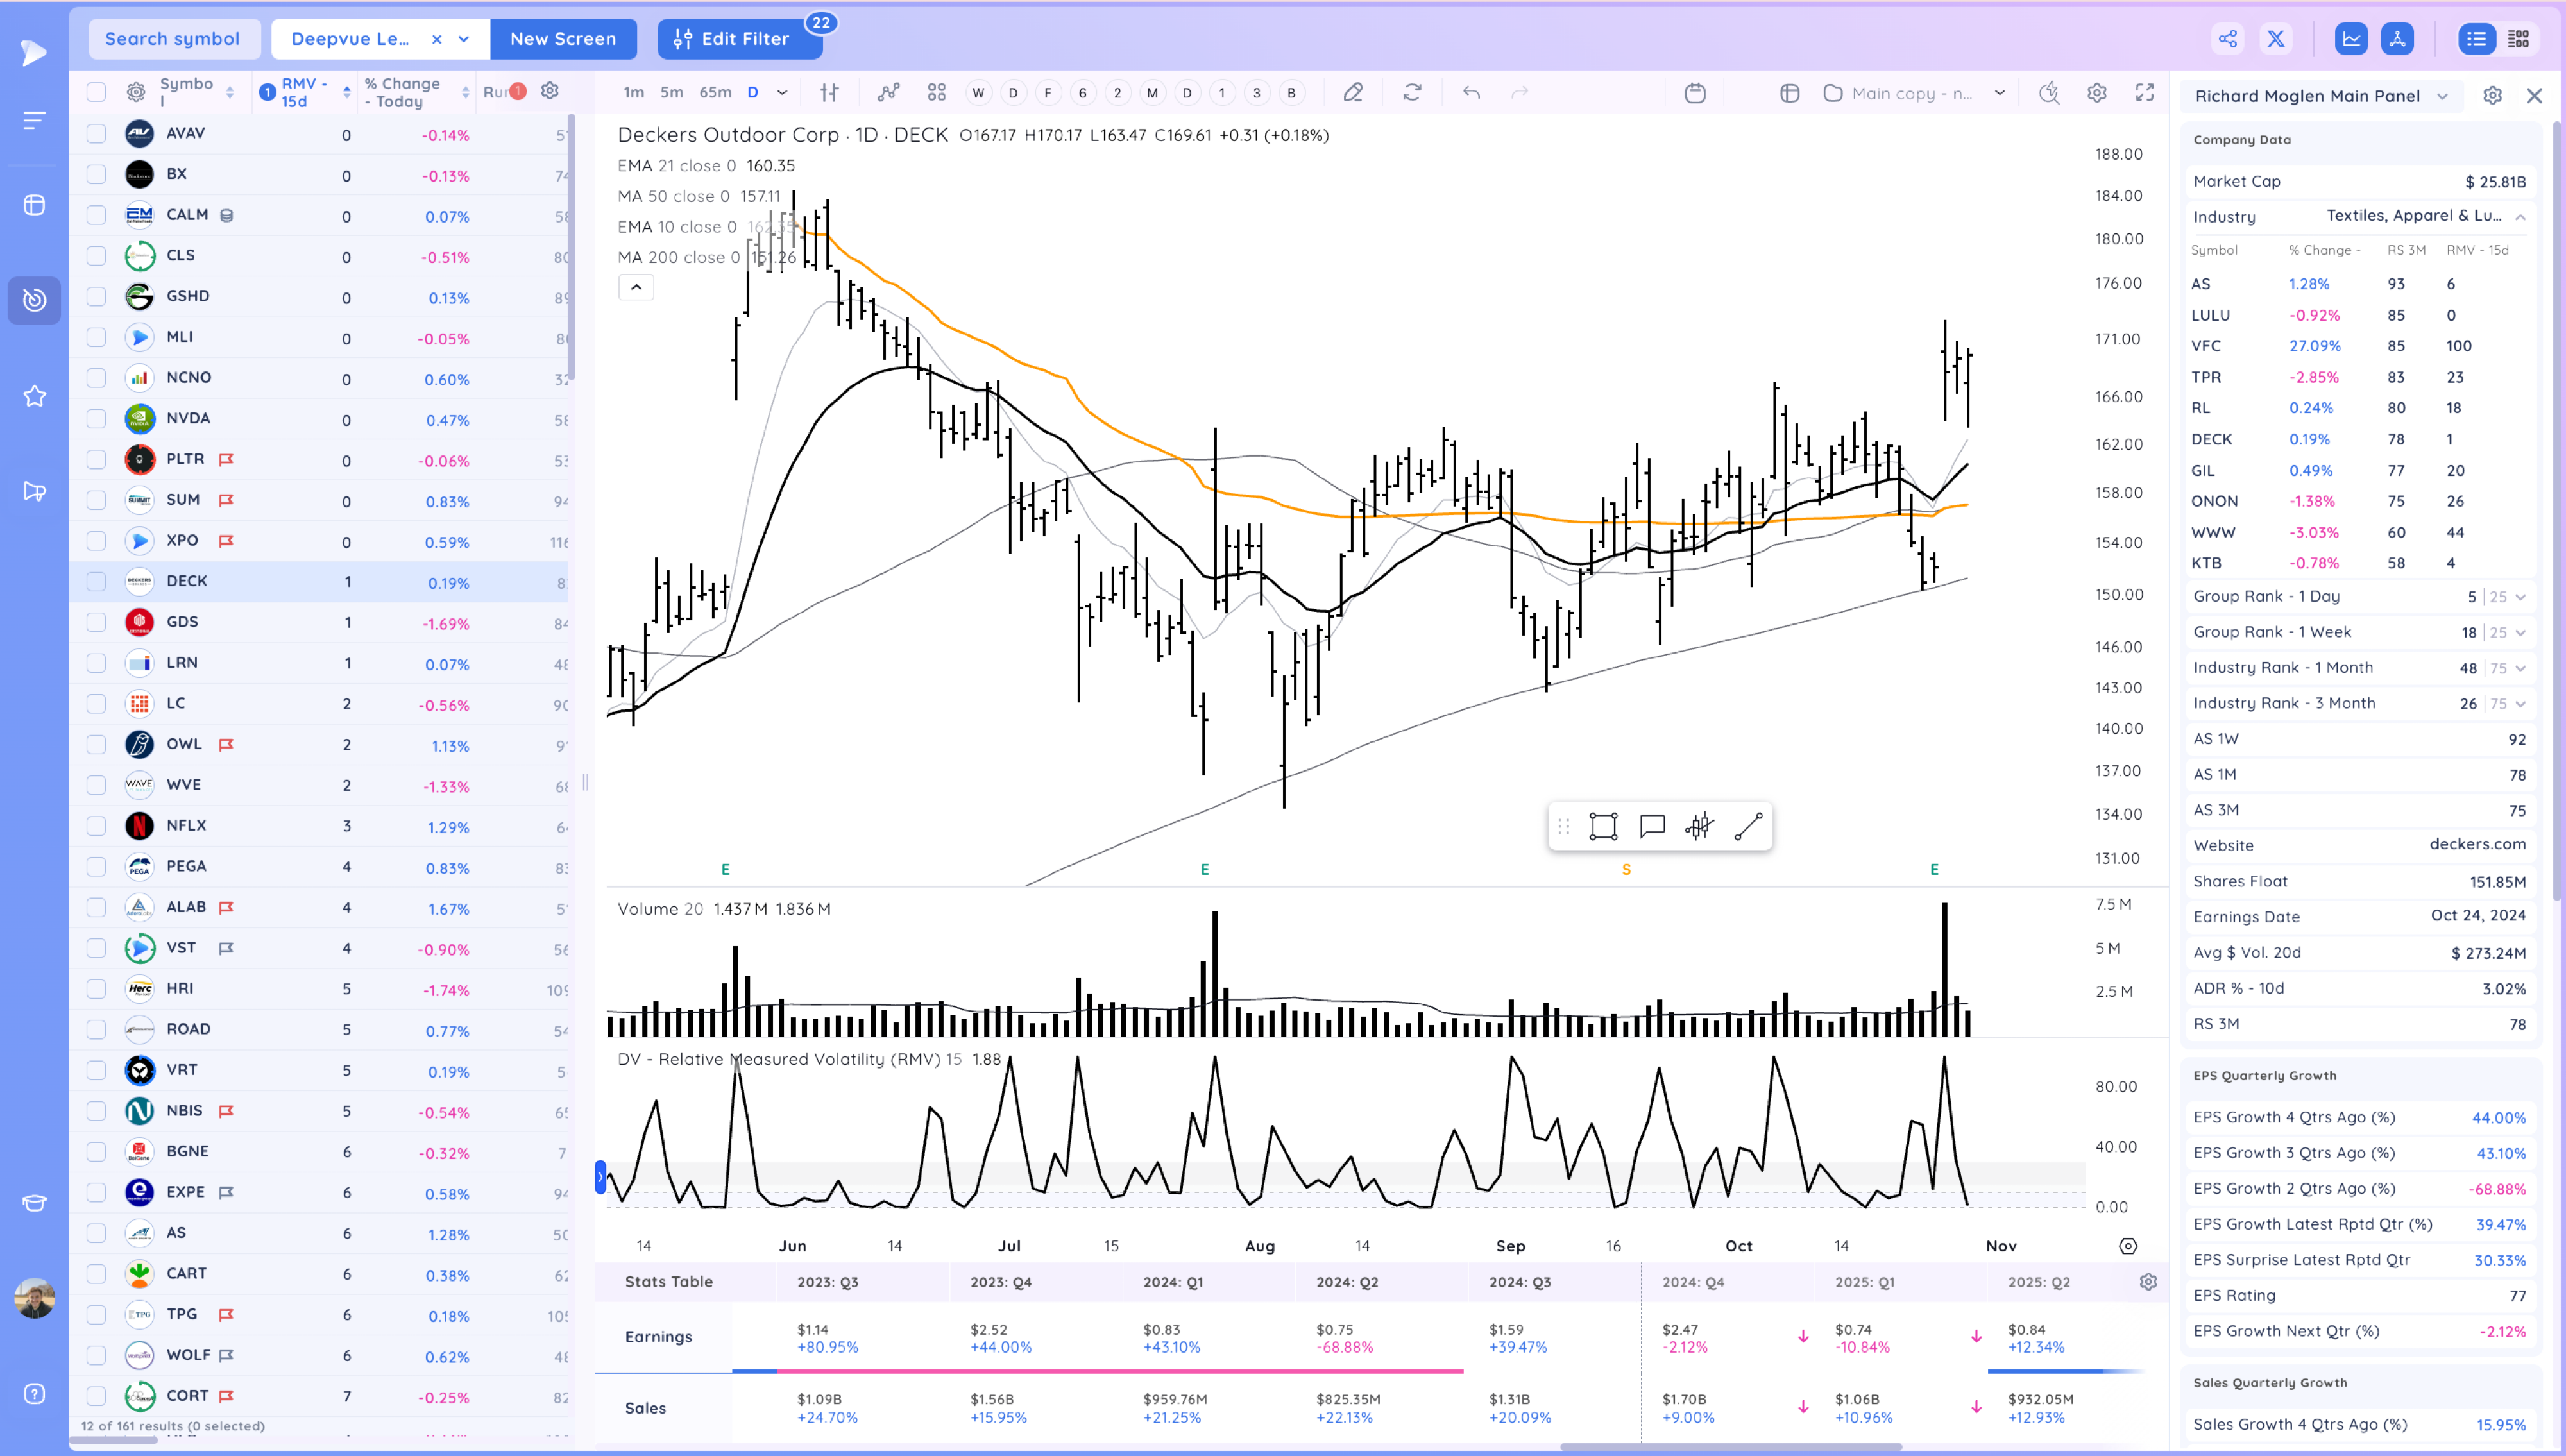Click the fullscreen chart icon
Viewport: 2566px width, 1456px height.
pos(2144,93)
